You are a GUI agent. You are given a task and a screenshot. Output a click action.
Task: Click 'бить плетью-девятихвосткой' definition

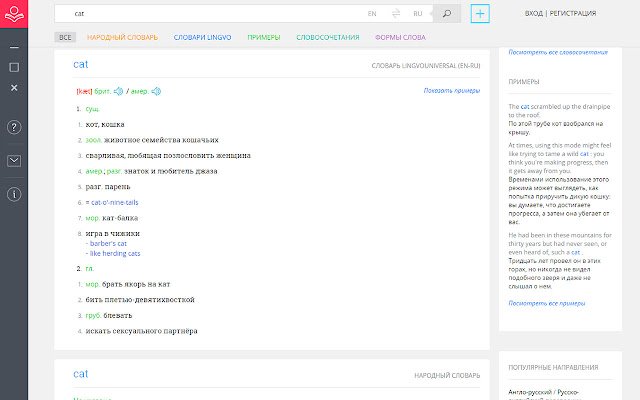[x=140, y=300]
